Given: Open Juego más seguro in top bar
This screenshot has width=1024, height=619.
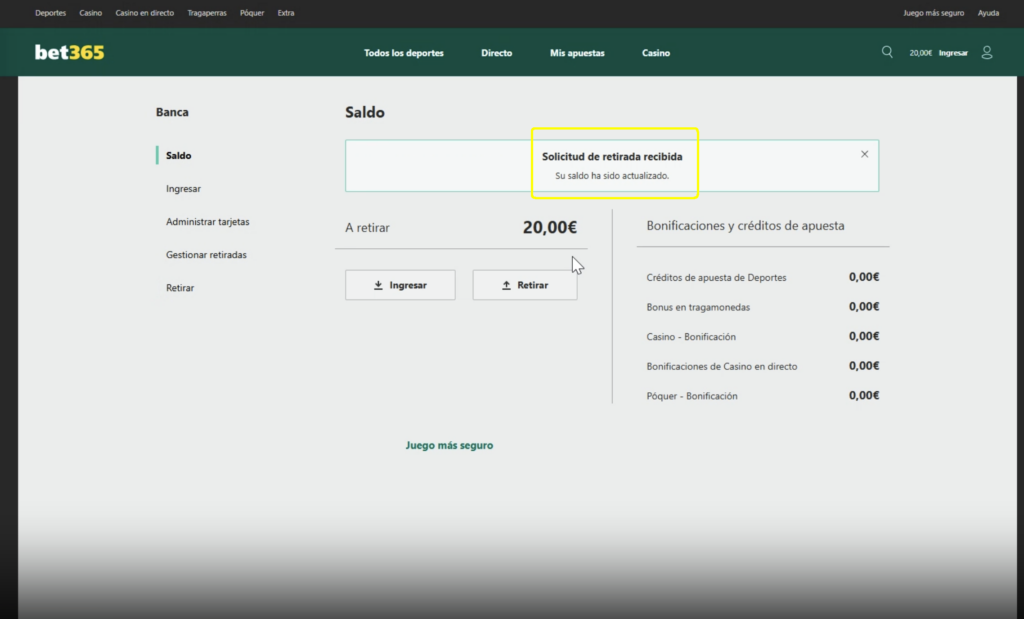Looking at the screenshot, I should click(x=933, y=13).
